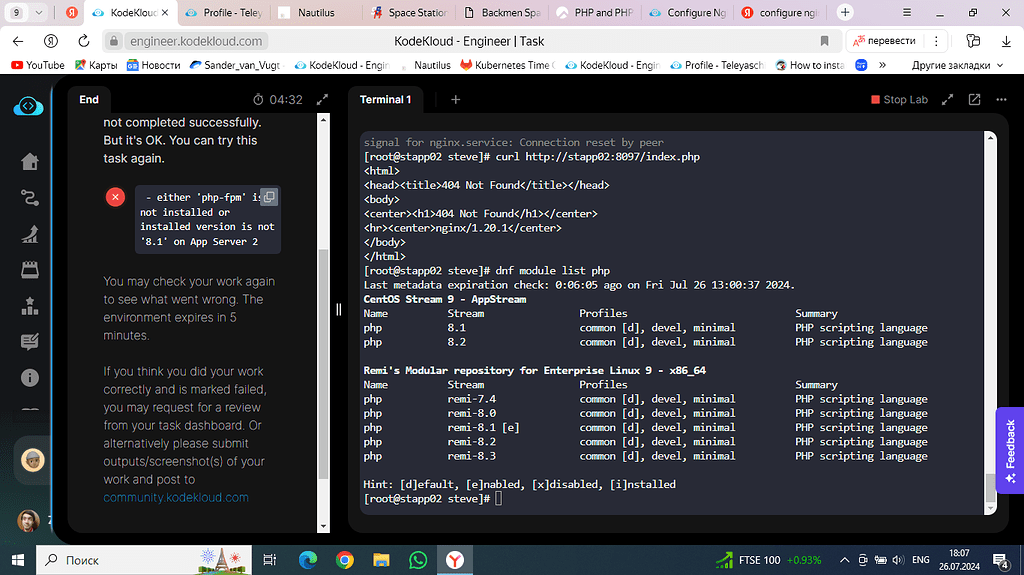Viewport: 1024px width, 575px height.
Task: Open browser downloads icon
Action: coord(1006,41)
